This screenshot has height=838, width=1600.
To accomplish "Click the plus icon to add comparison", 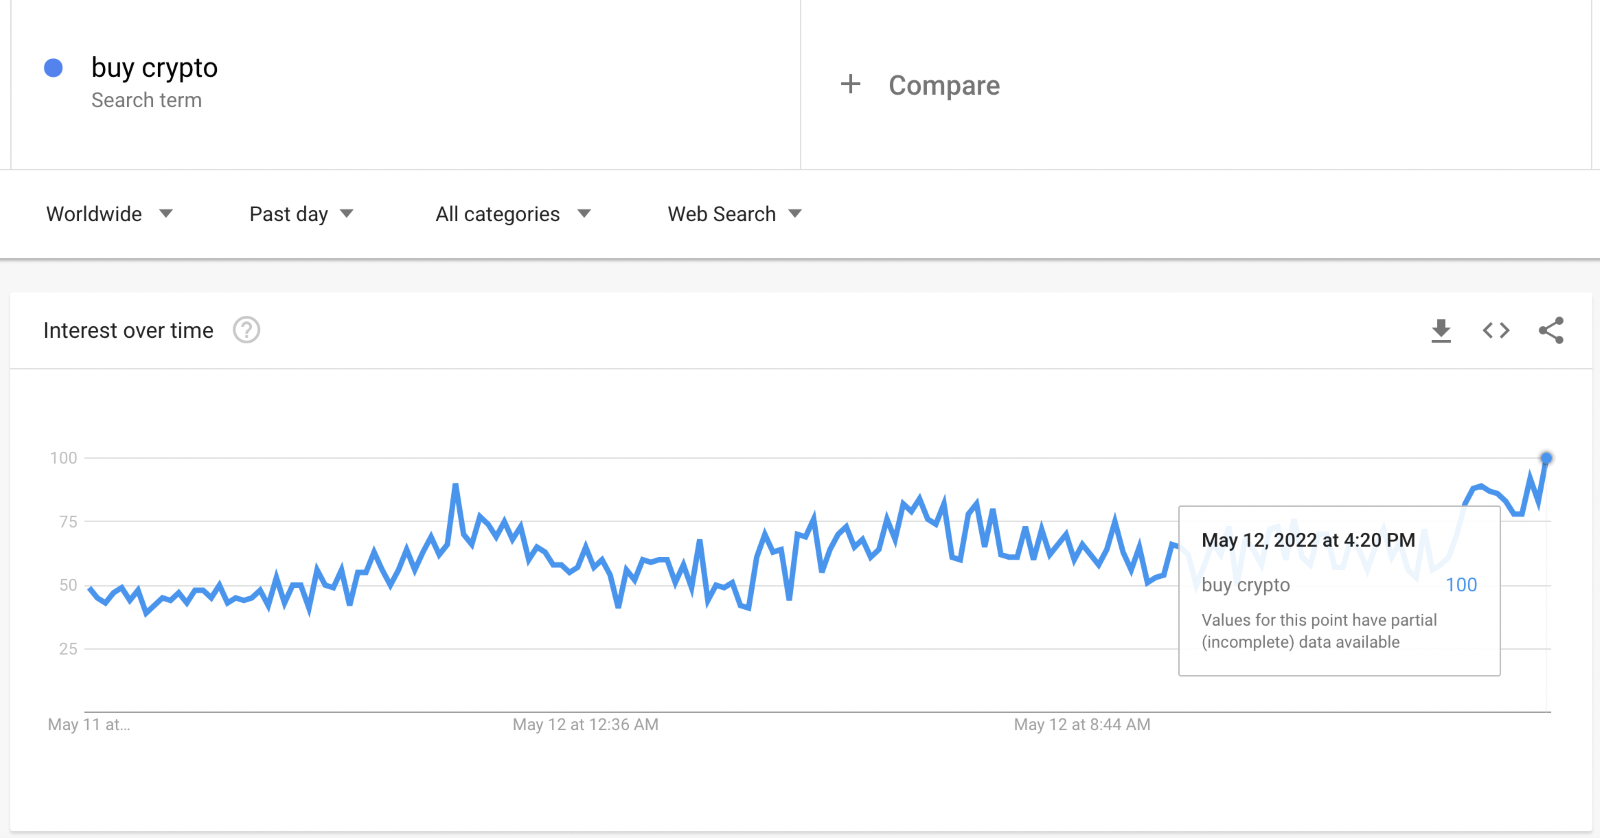I will click(x=850, y=84).
